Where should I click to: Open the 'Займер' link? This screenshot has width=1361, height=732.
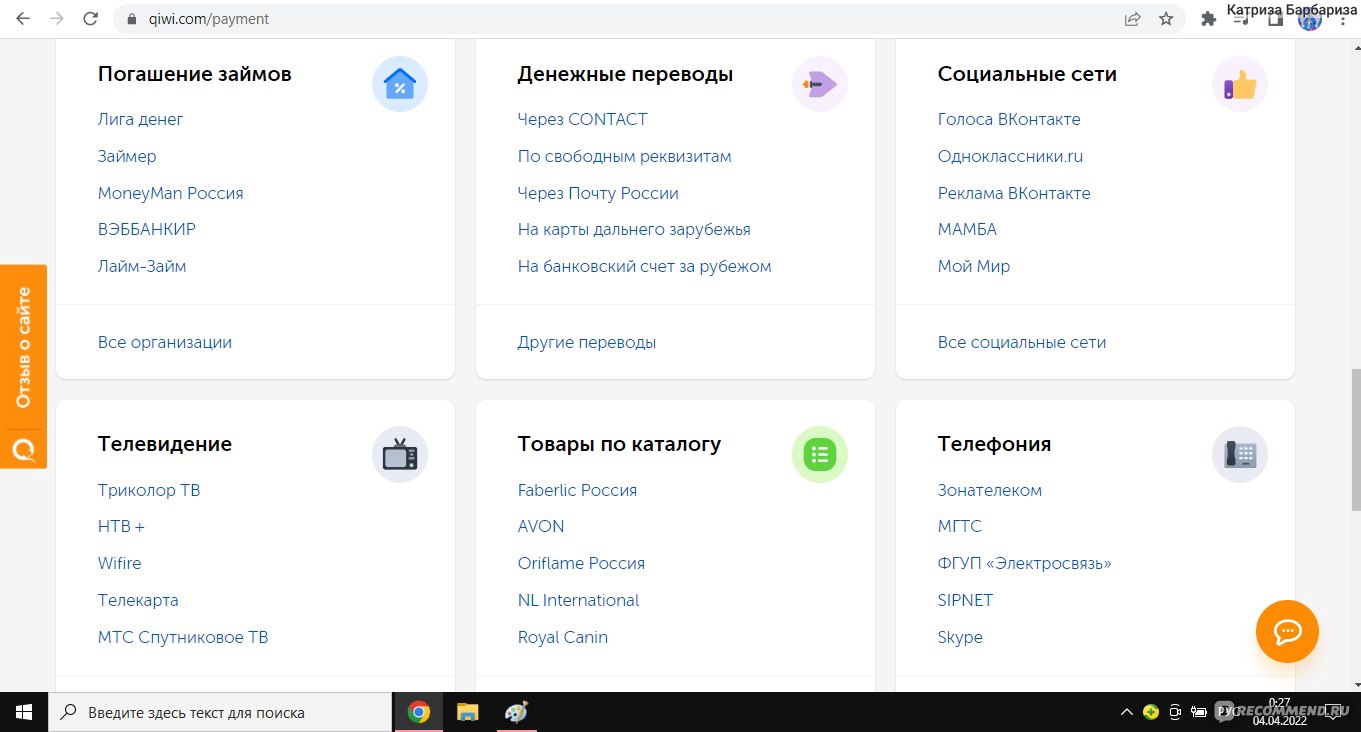coord(127,156)
